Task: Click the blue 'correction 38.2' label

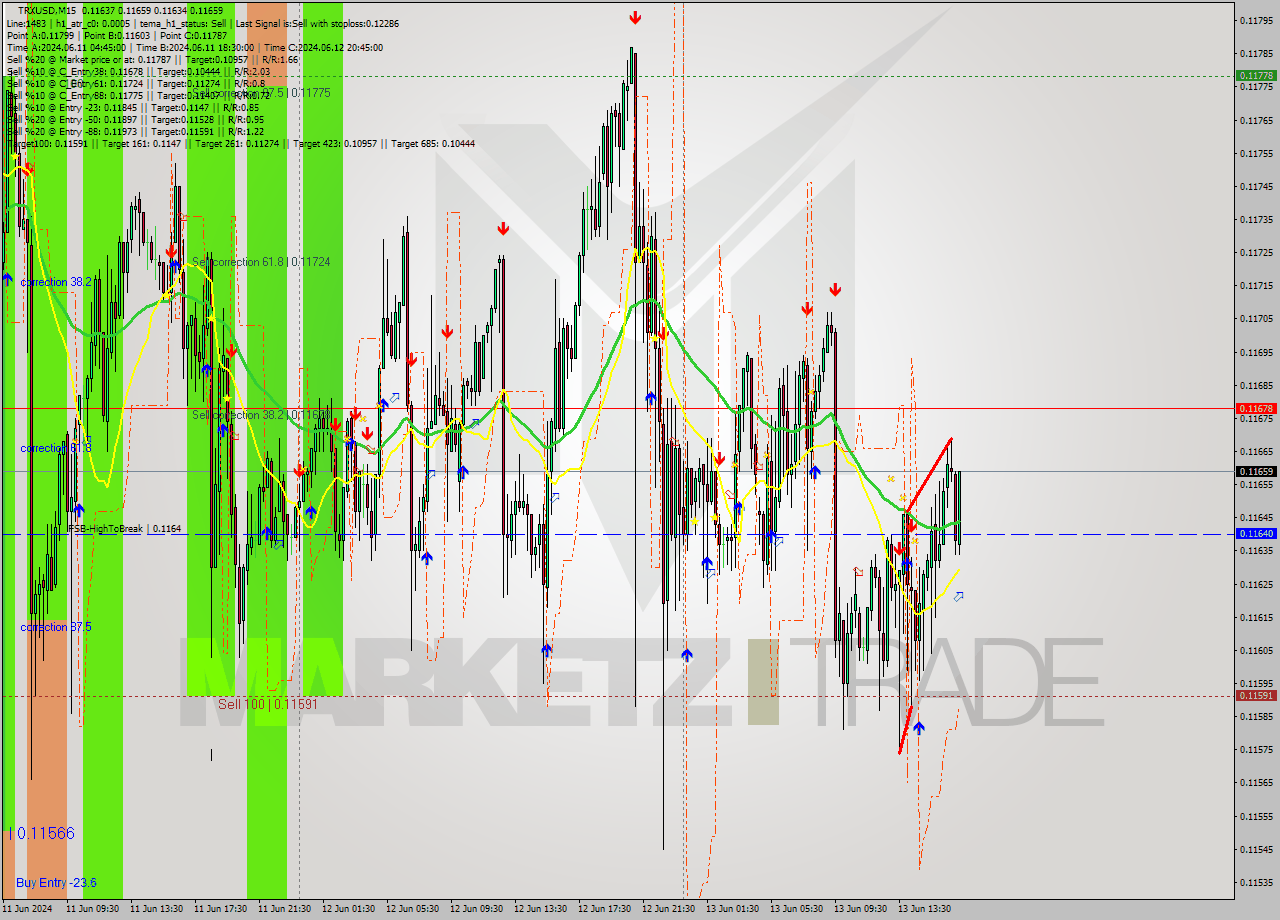Action: click(x=56, y=282)
